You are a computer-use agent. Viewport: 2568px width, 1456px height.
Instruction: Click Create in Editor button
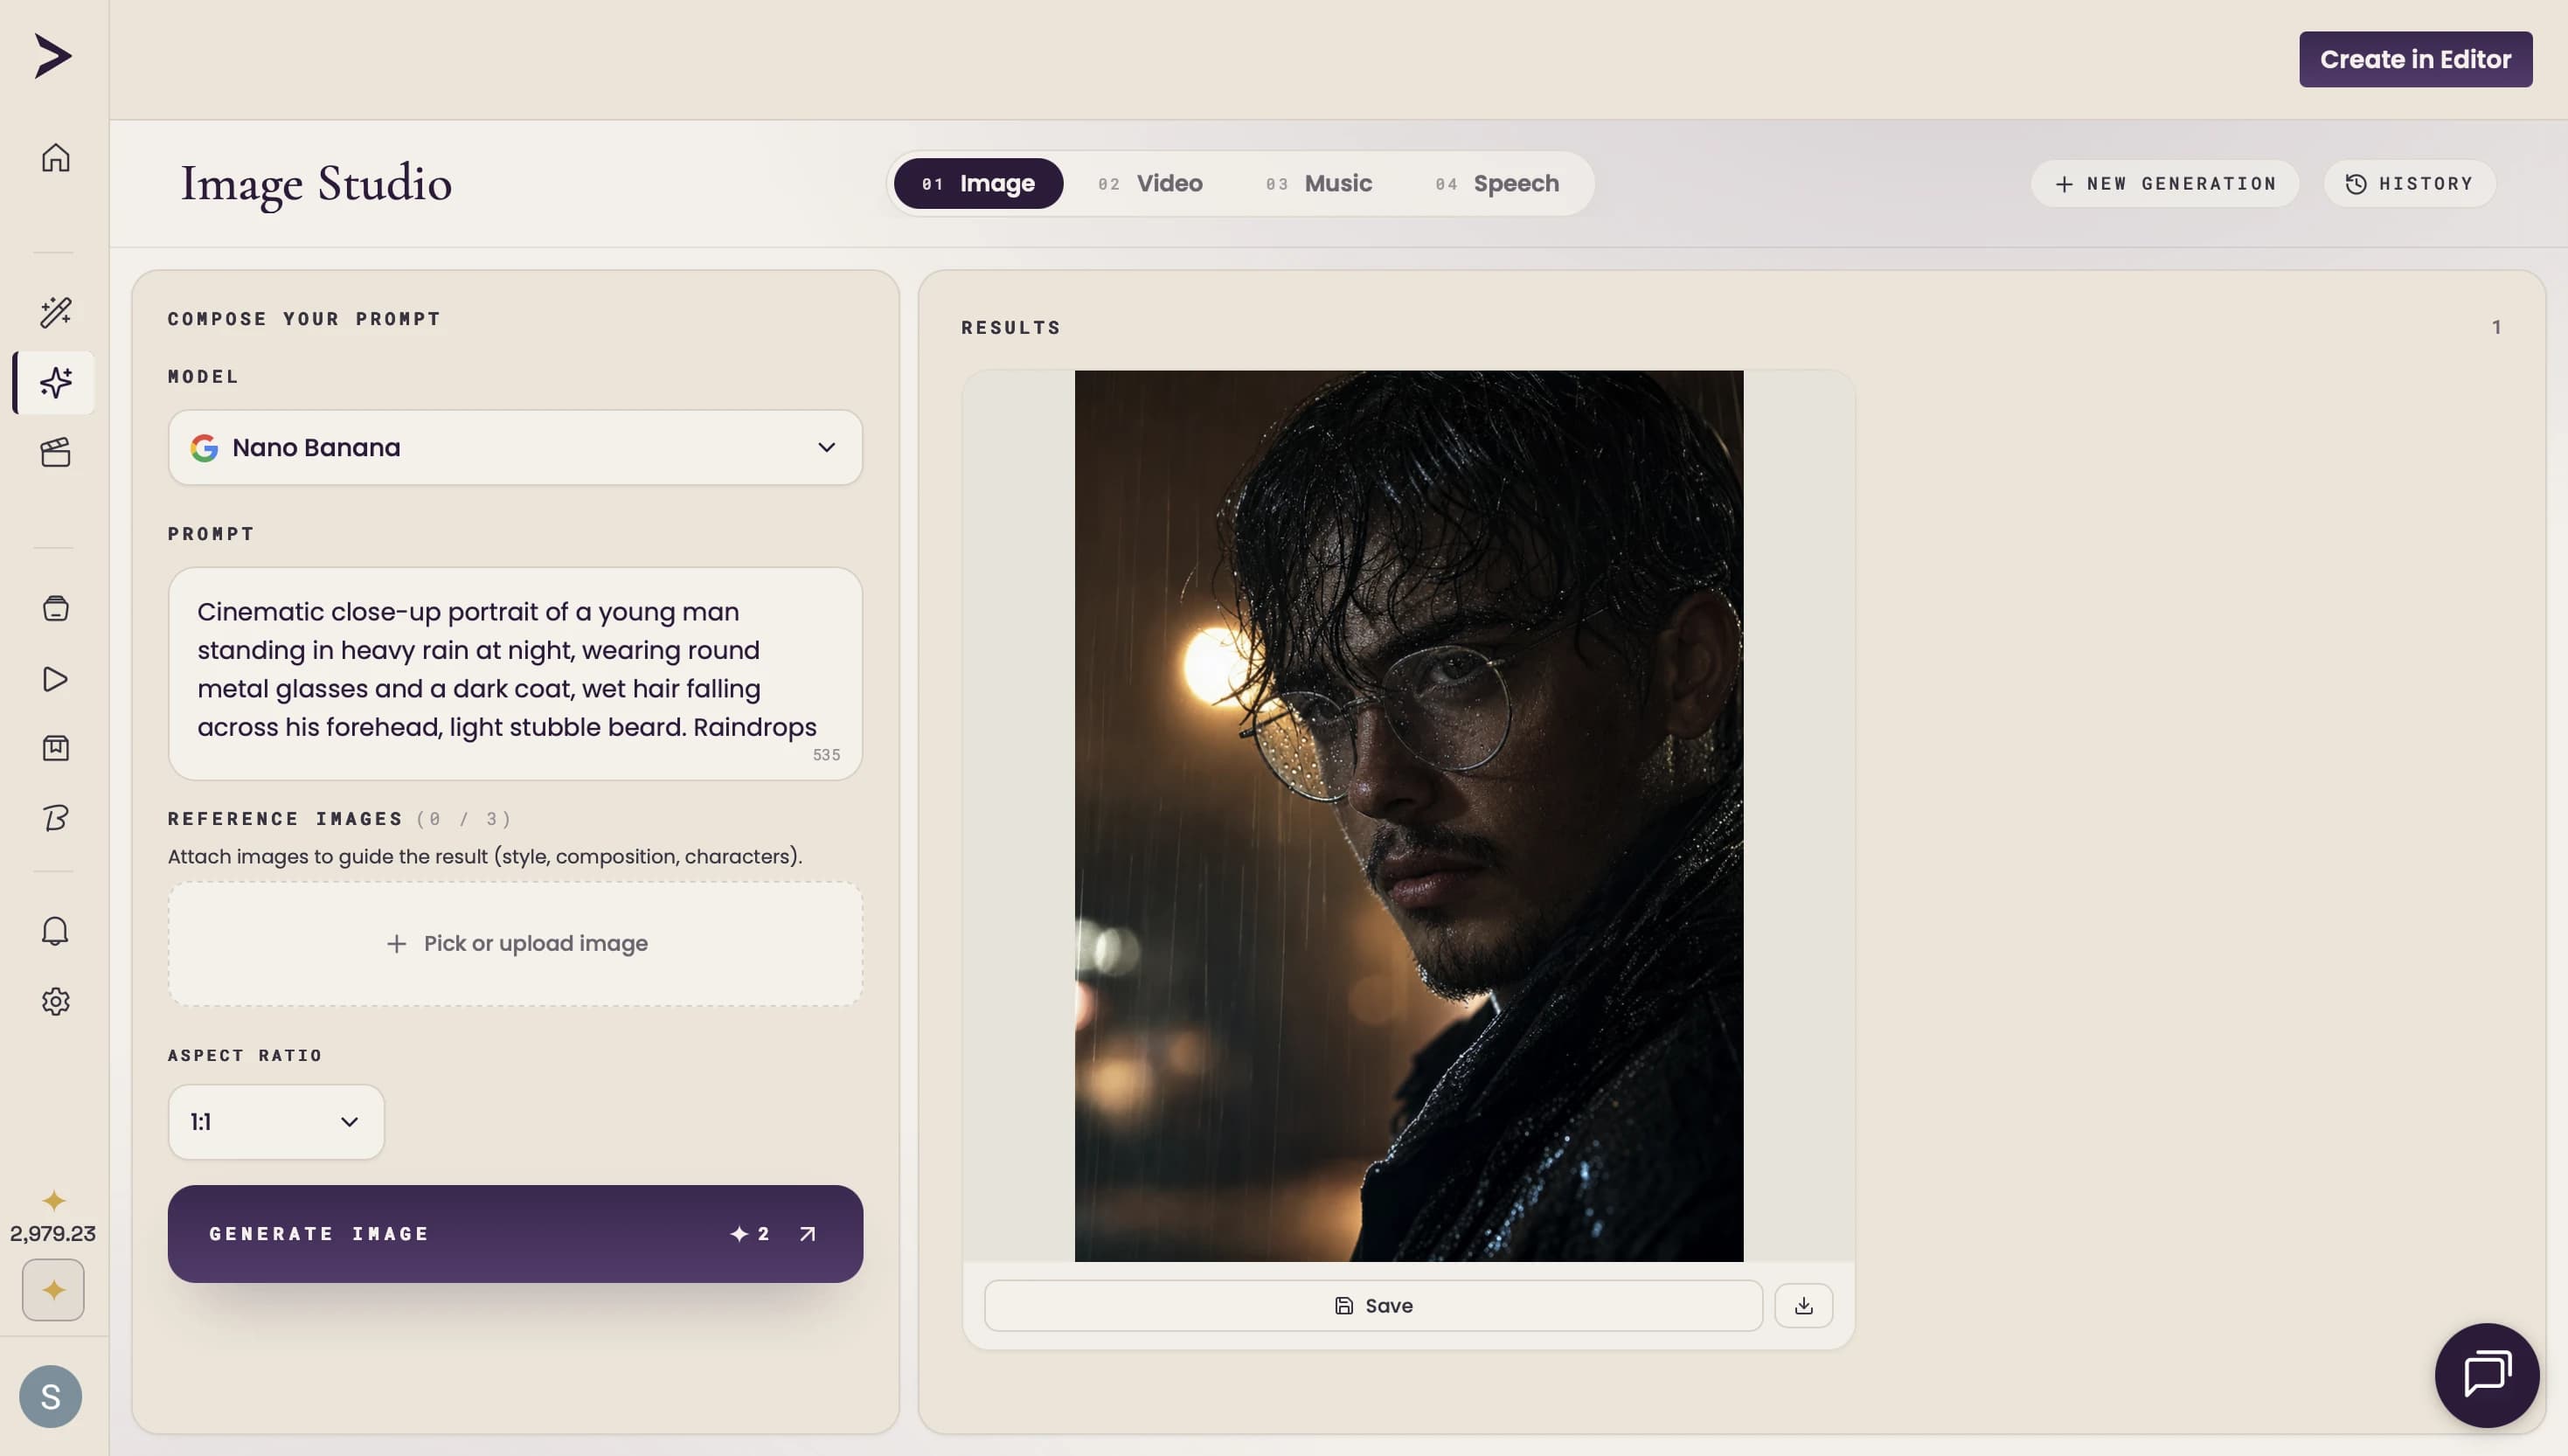2415,59
